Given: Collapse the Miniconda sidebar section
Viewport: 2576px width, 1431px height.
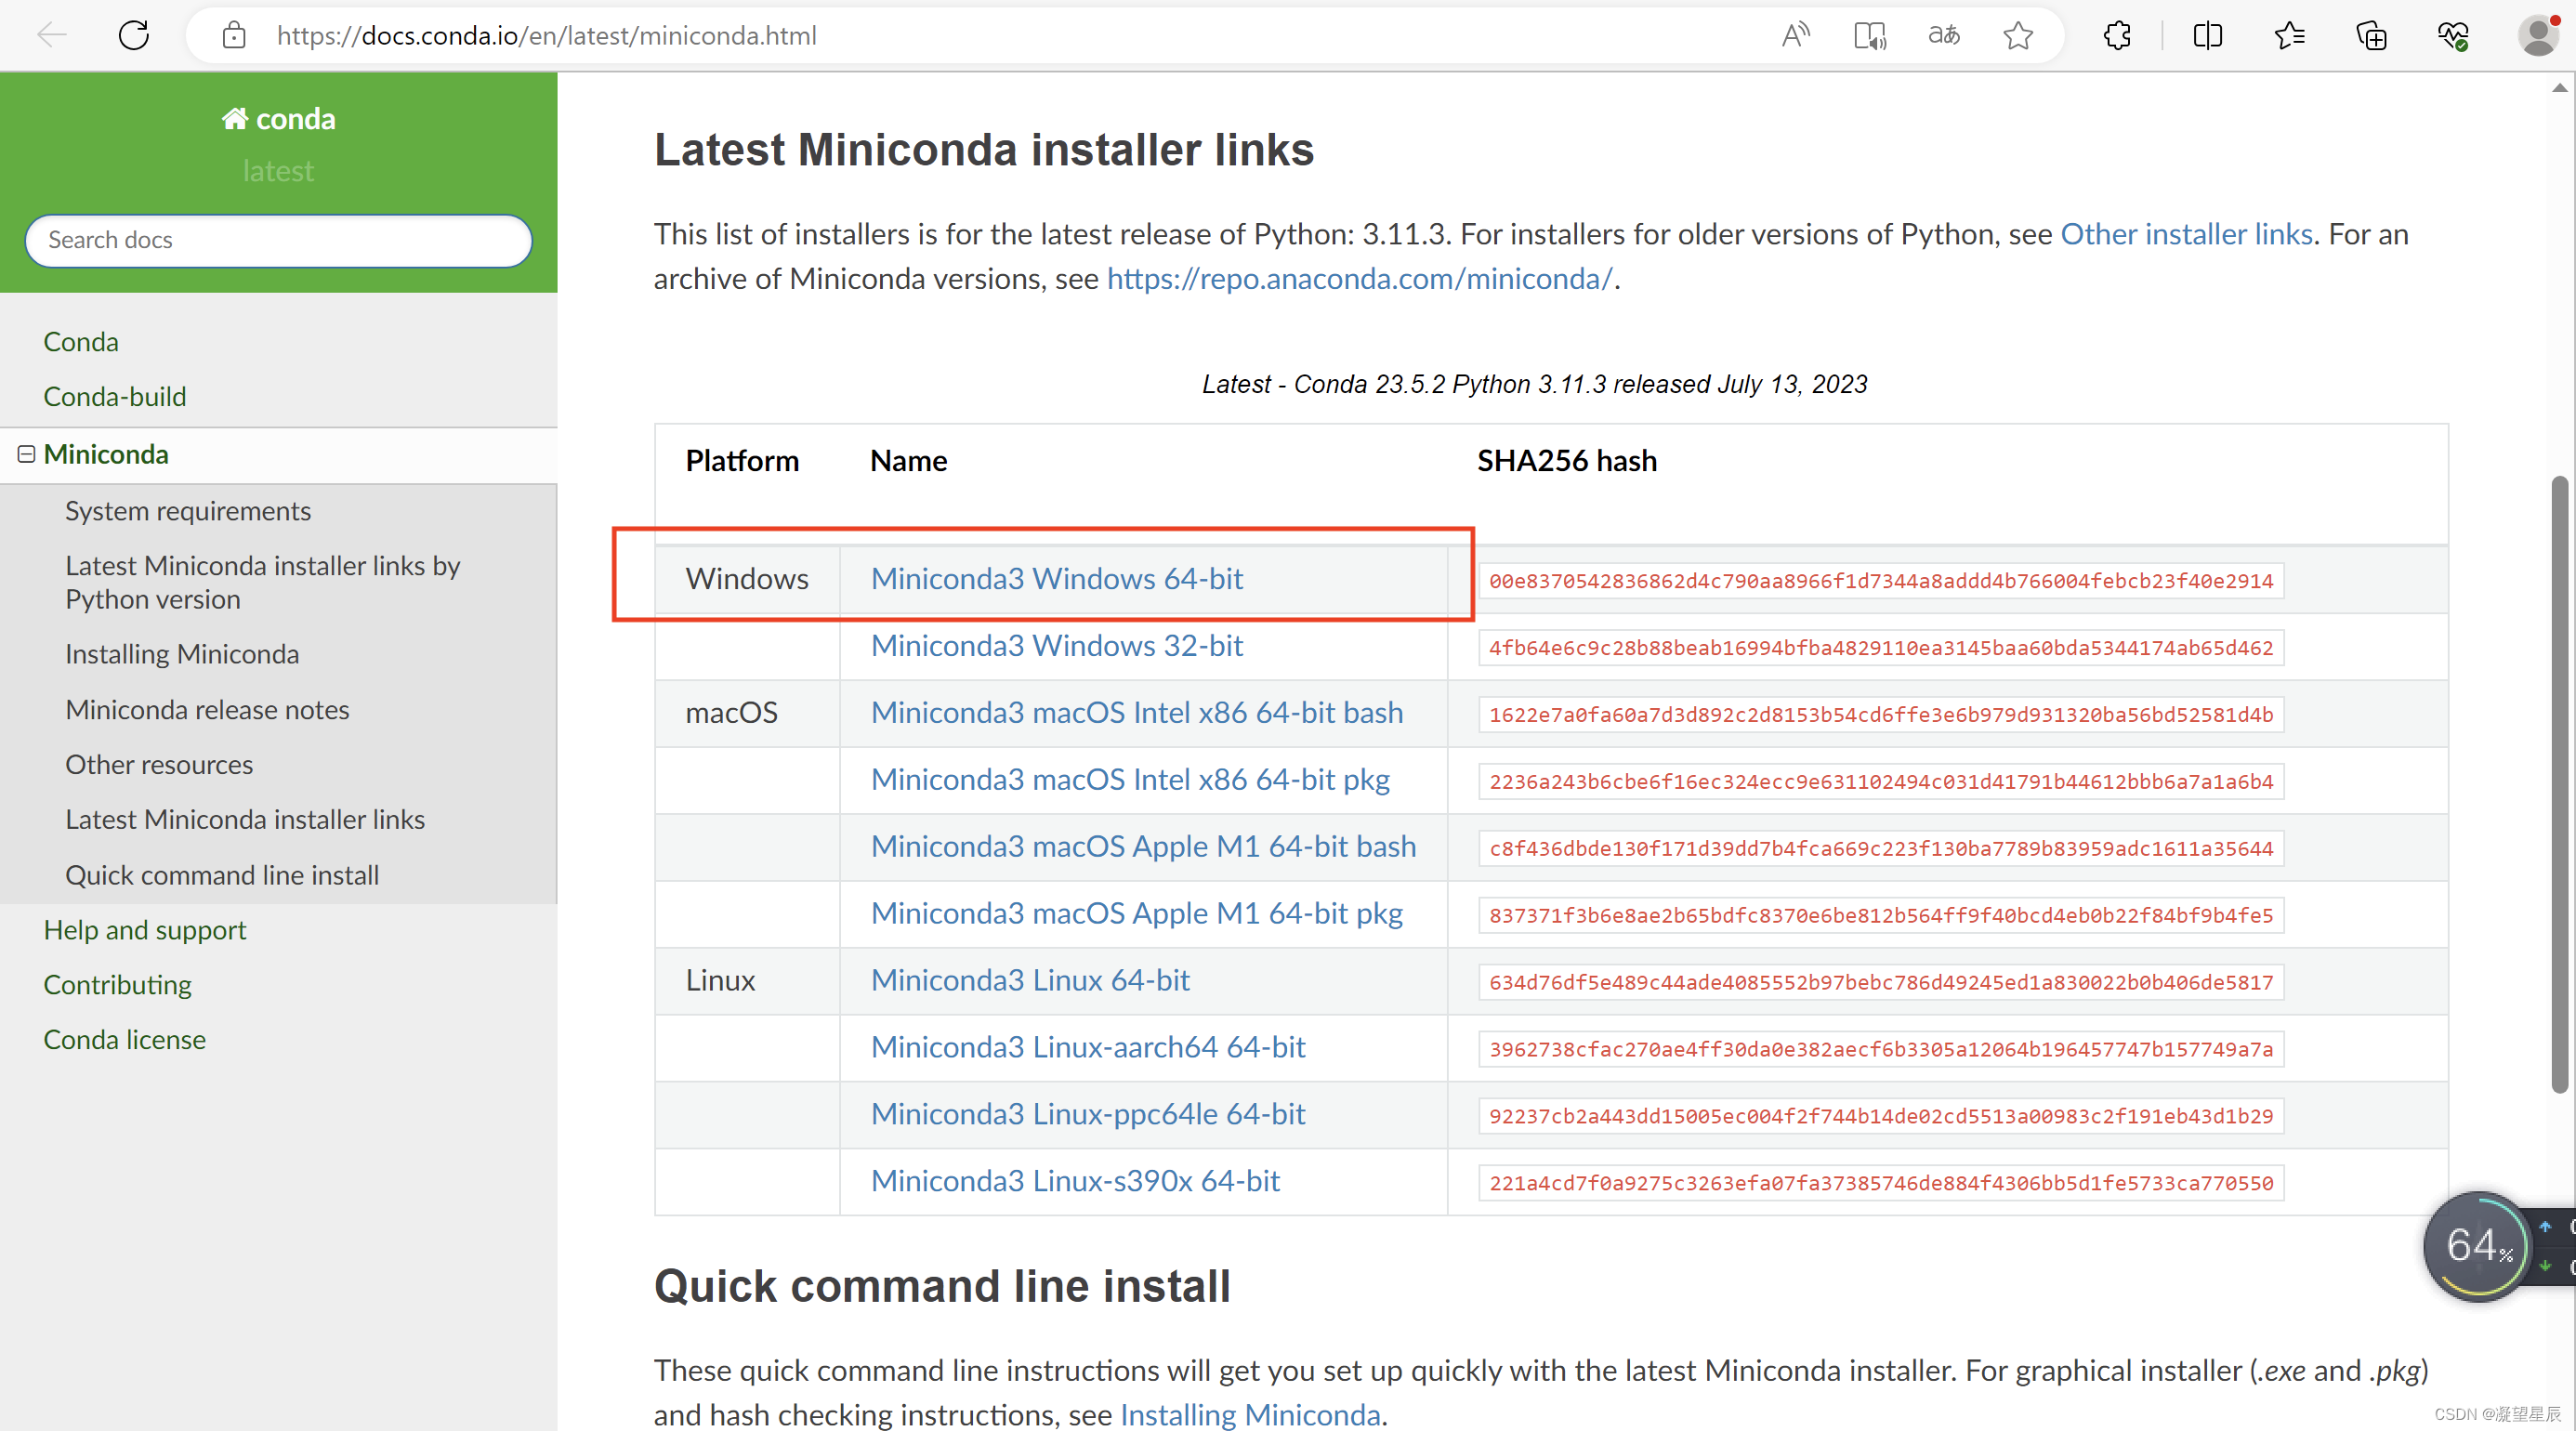Looking at the screenshot, I should pyautogui.click(x=27, y=455).
